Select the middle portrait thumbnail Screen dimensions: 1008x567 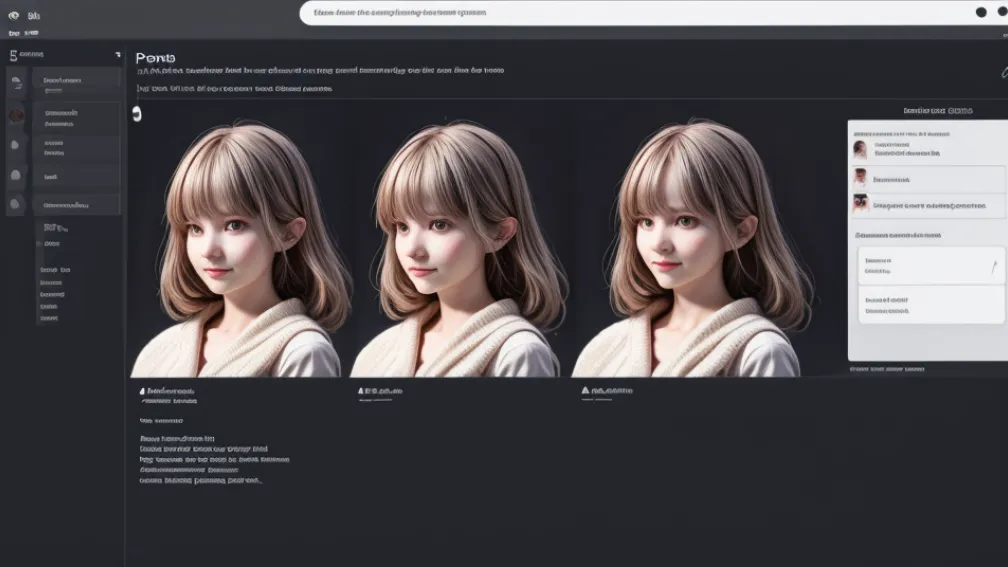tap(455, 248)
